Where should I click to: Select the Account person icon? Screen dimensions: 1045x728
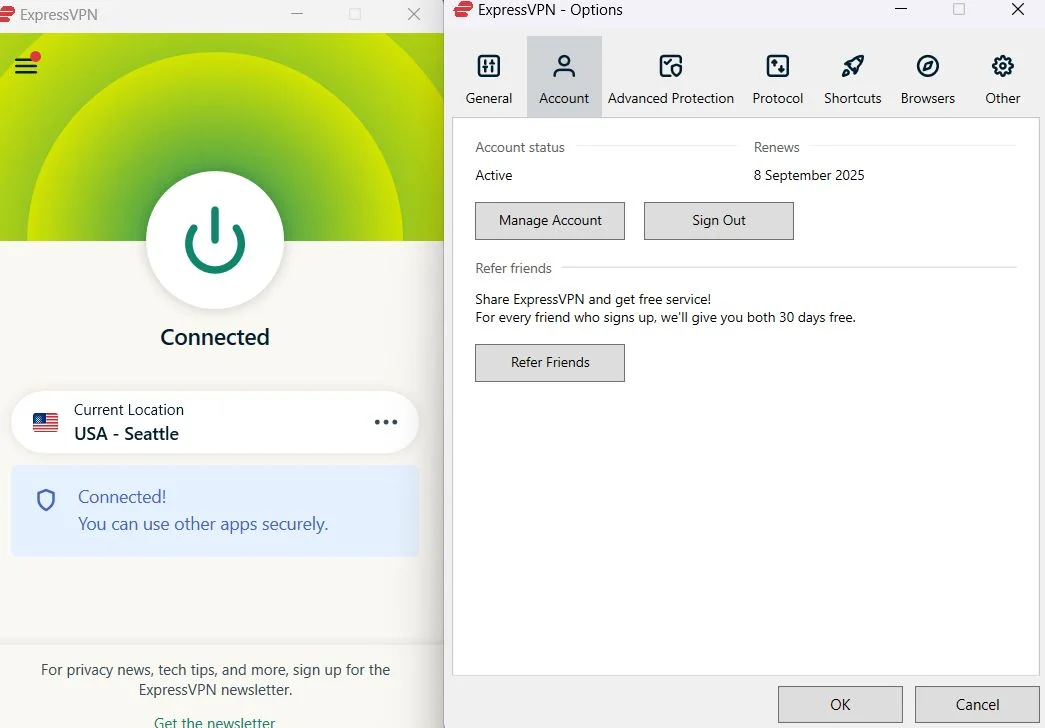tap(564, 66)
